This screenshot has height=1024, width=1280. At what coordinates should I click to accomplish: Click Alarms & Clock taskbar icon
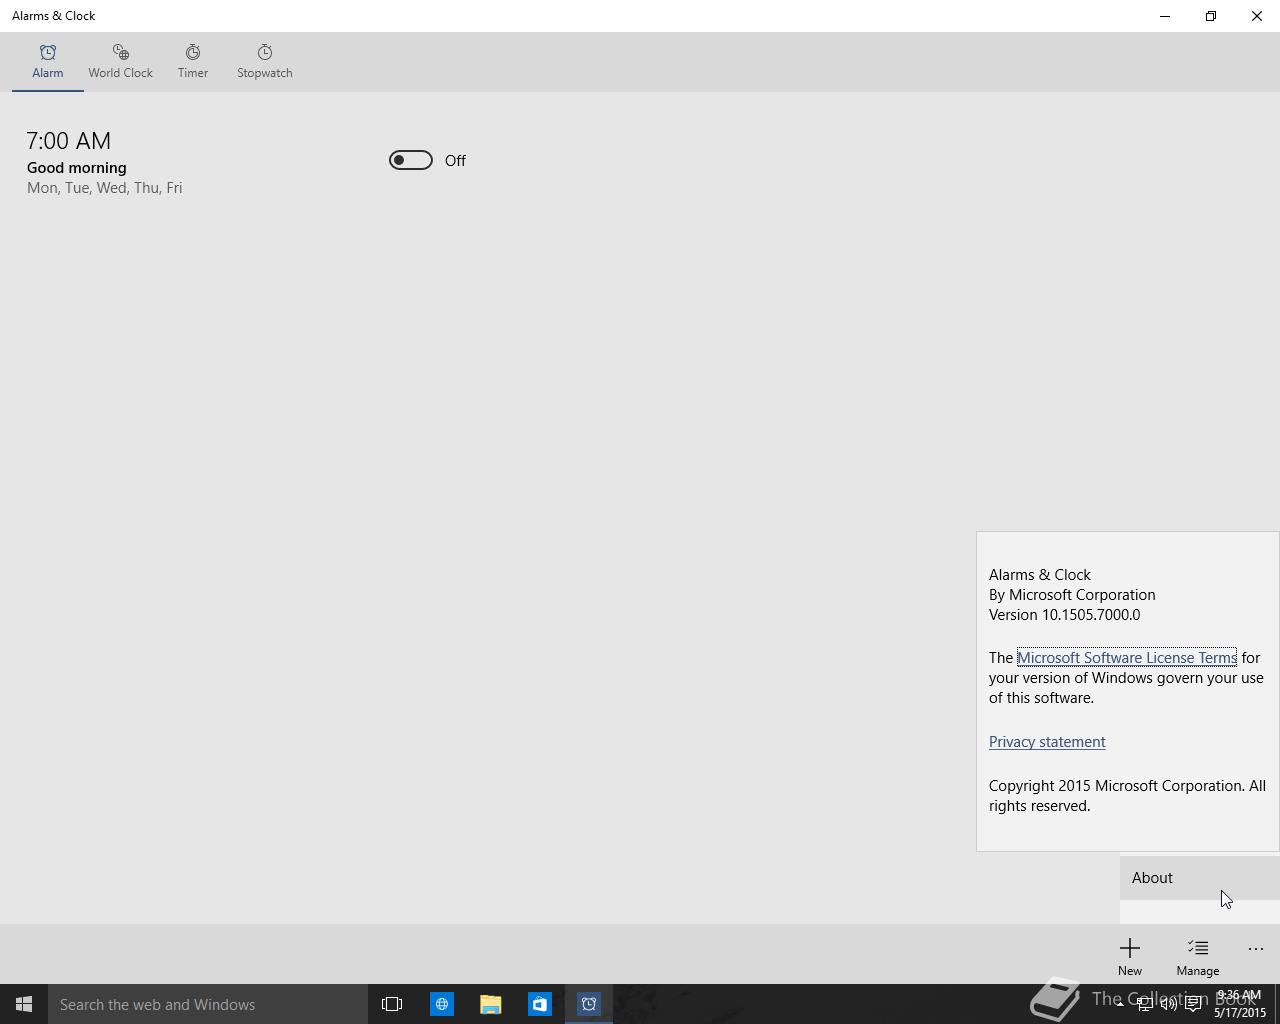tap(589, 1004)
